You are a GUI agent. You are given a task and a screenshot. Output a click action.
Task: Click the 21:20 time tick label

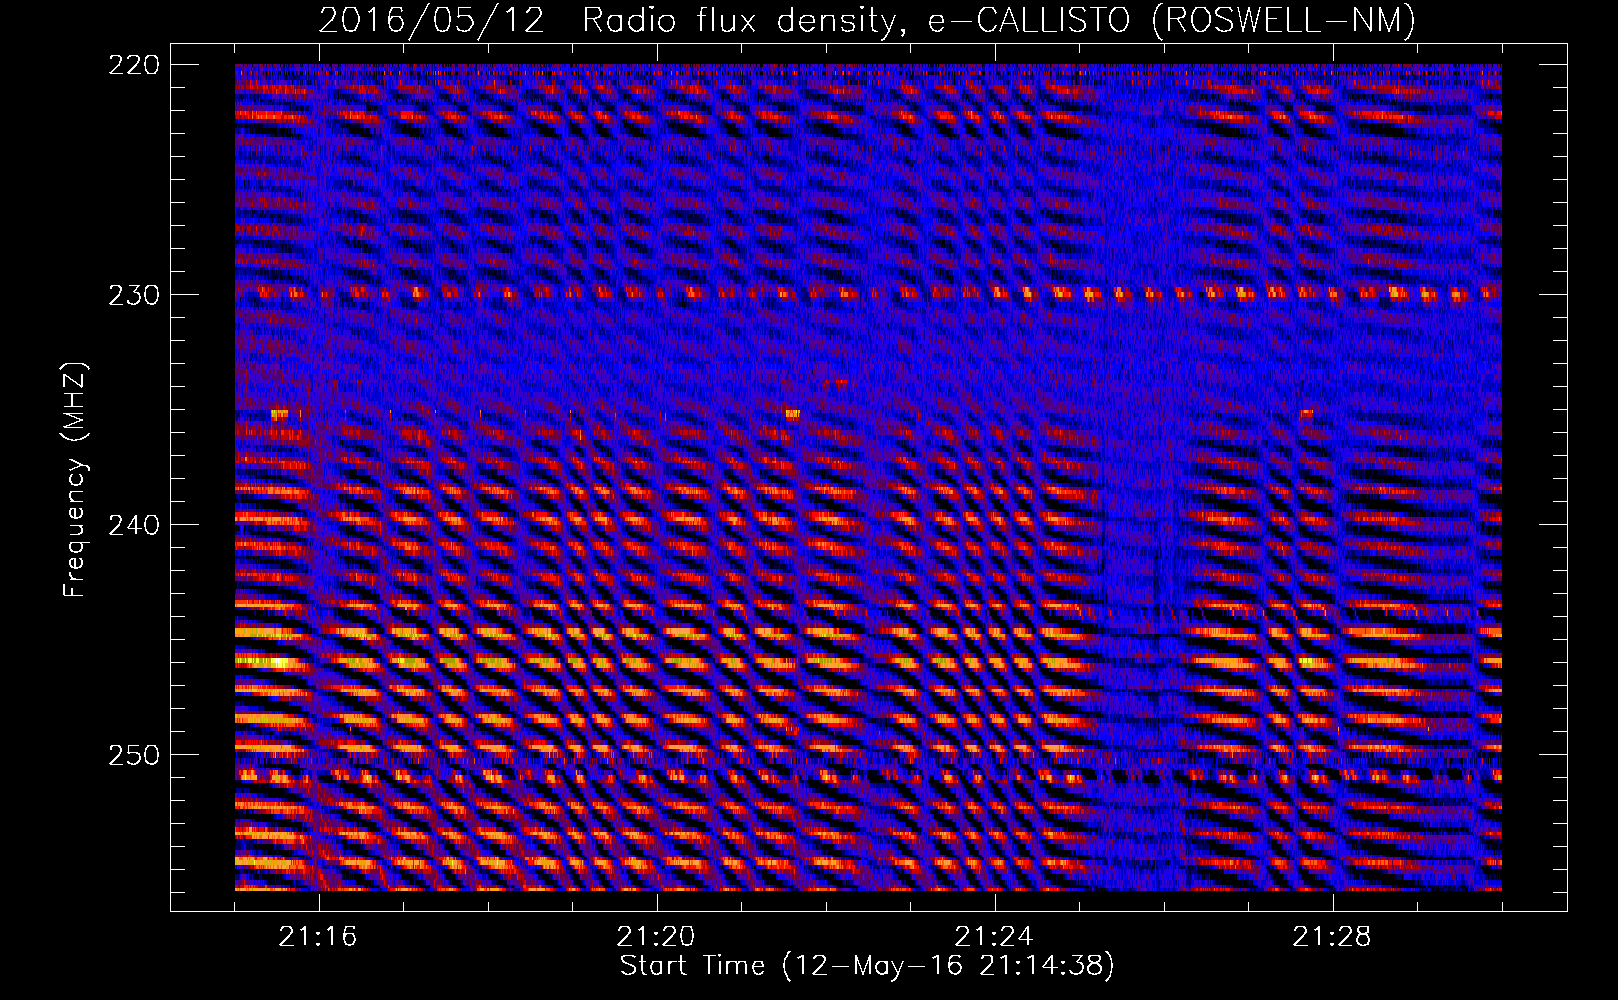(x=656, y=937)
